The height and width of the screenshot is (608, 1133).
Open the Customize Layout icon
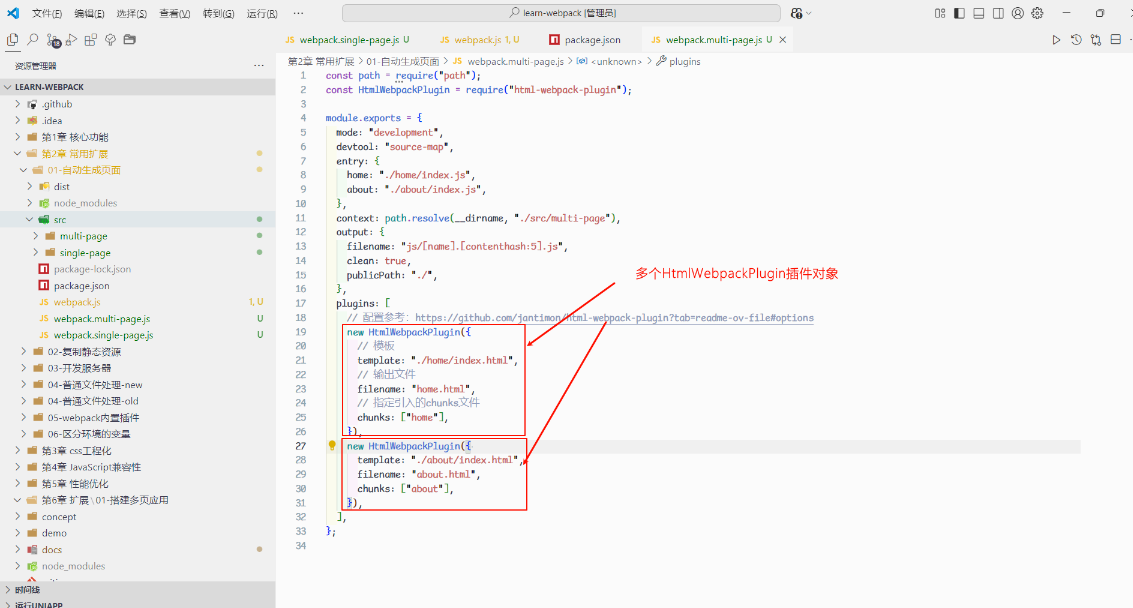point(940,13)
